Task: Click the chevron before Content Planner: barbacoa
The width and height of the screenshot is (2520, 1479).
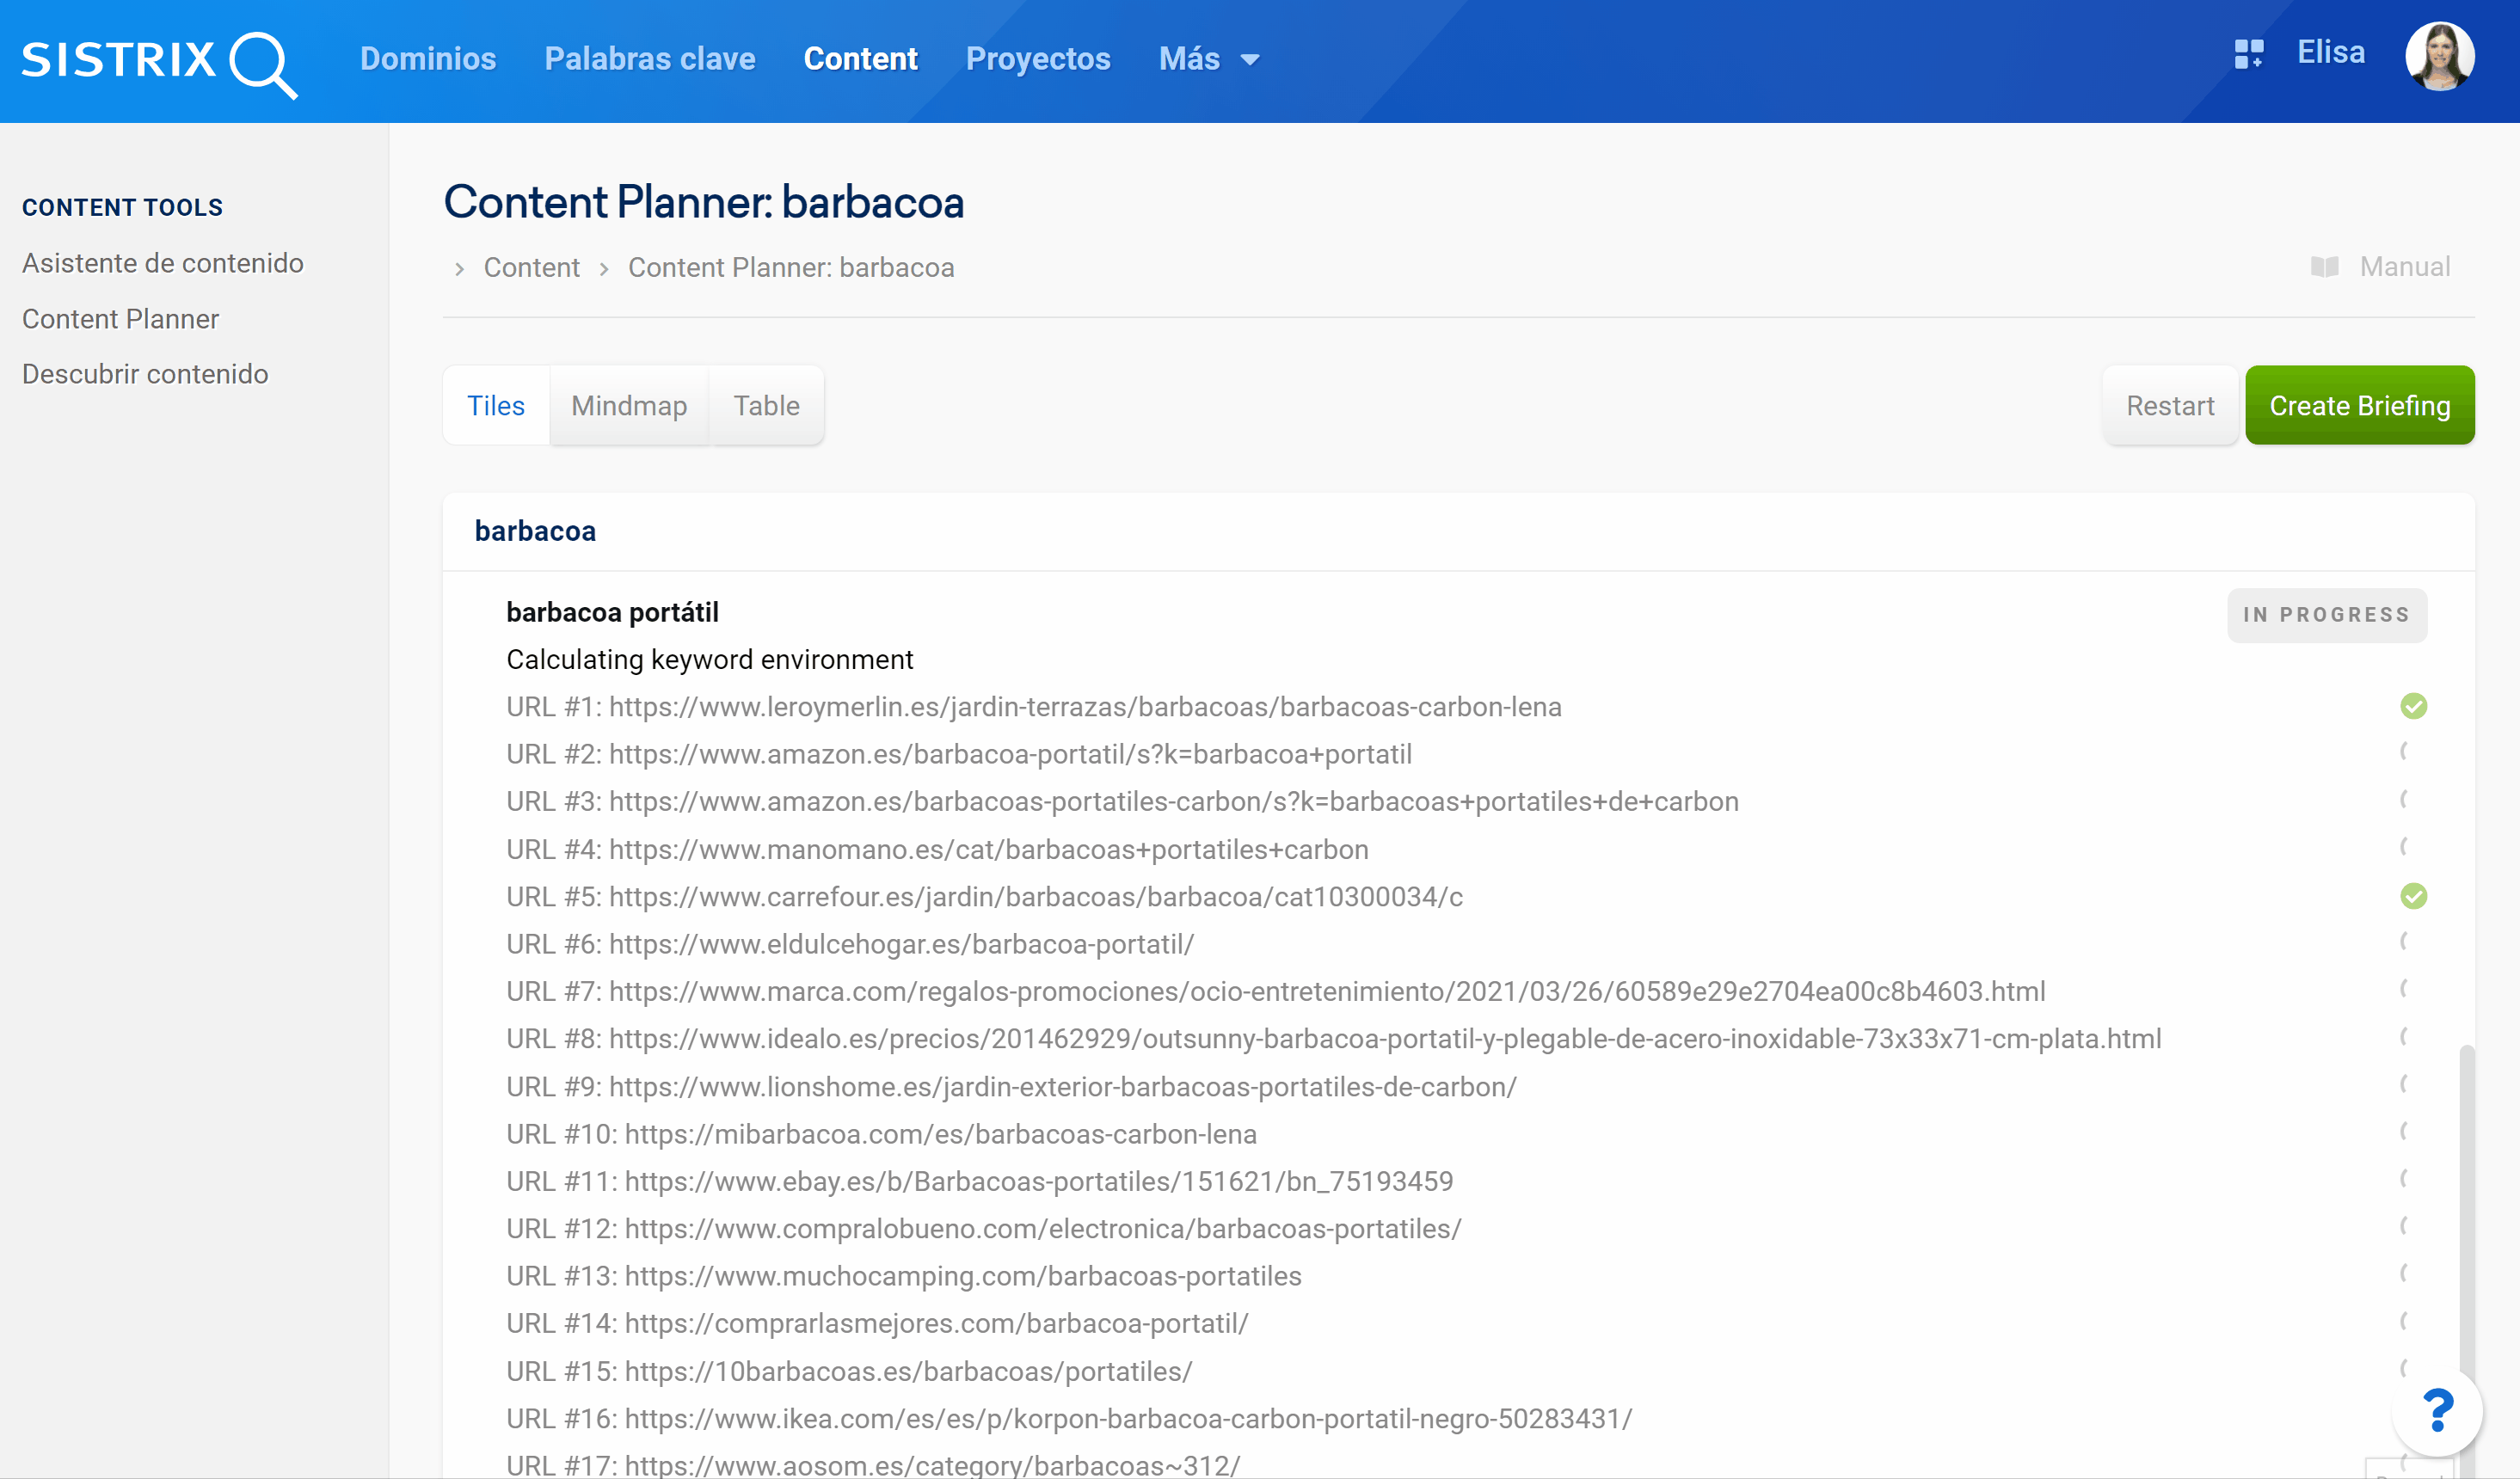Action: pyautogui.click(x=604, y=269)
